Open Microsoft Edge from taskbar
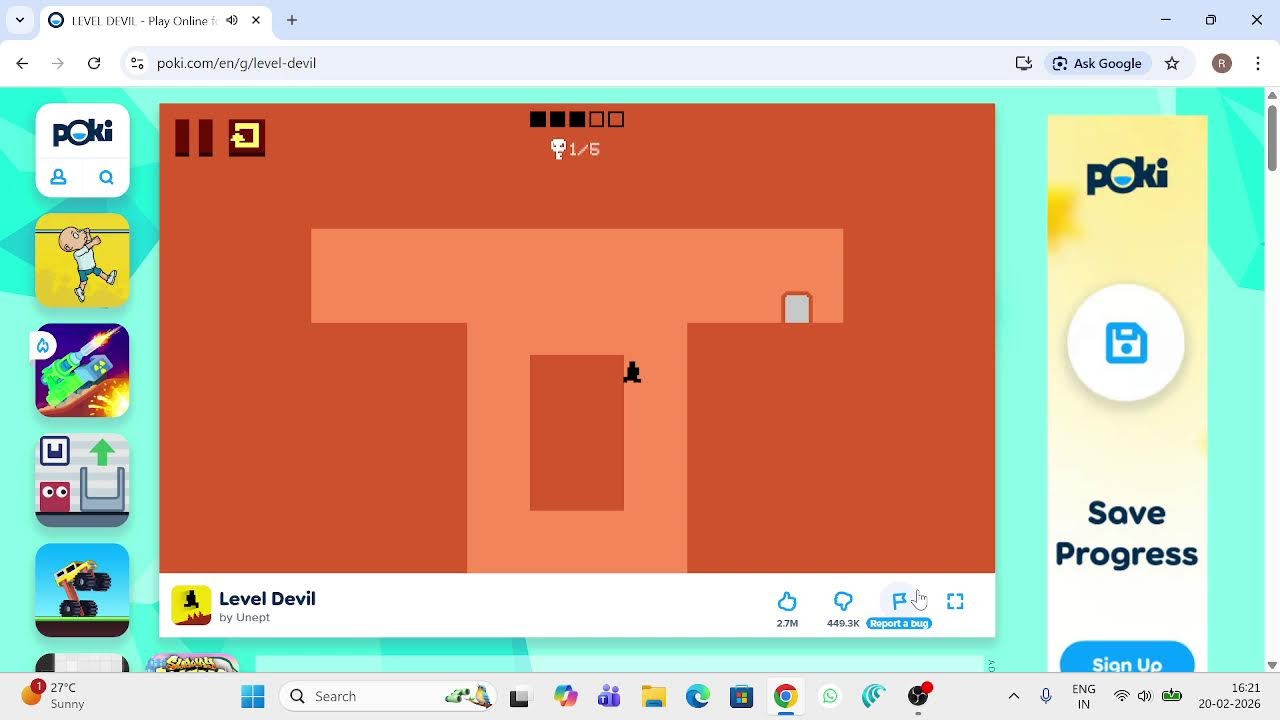 [x=697, y=696]
